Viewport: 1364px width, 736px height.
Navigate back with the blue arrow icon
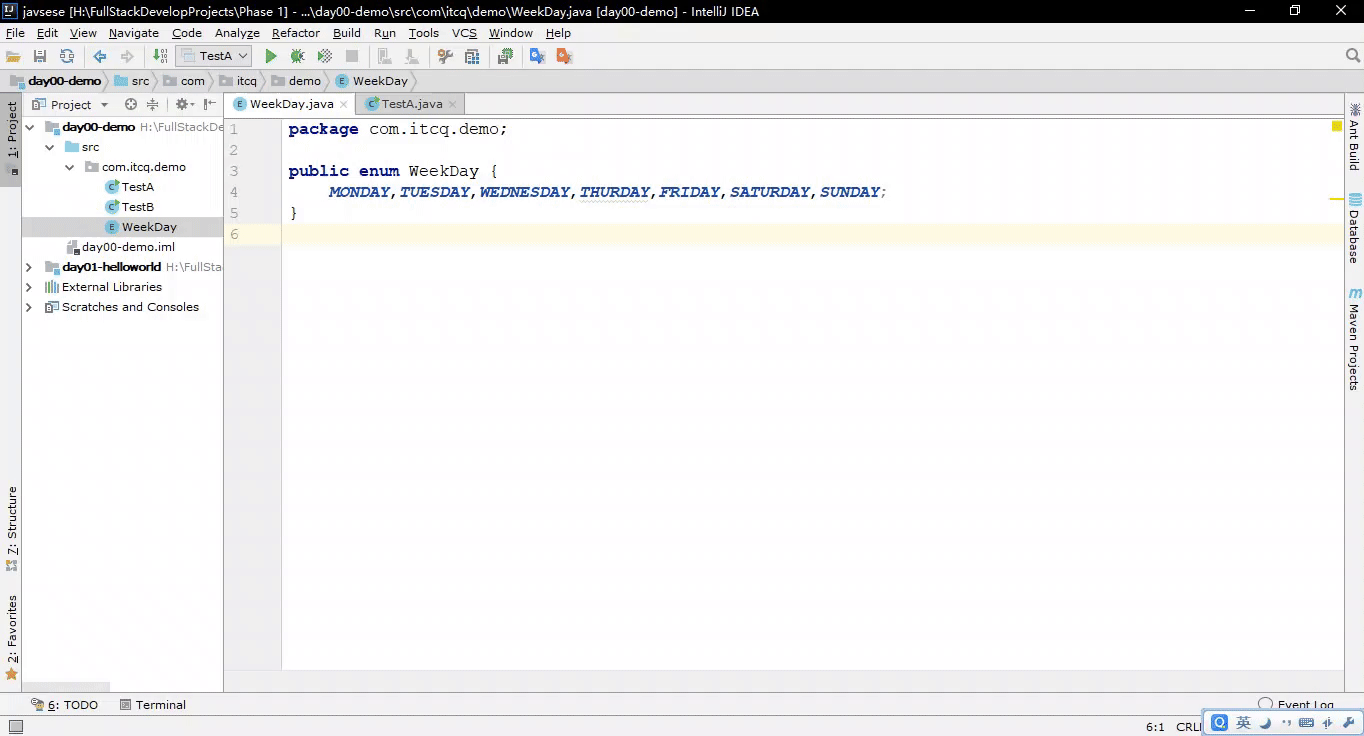[99, 56]
